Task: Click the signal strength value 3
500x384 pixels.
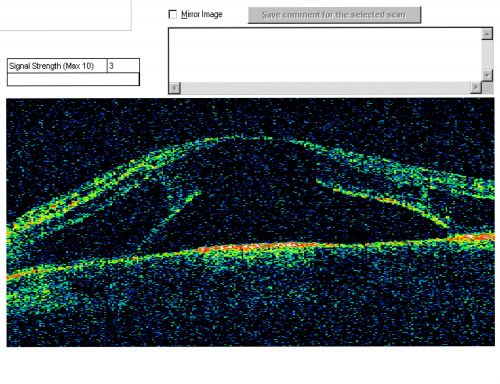Action: 111,66
